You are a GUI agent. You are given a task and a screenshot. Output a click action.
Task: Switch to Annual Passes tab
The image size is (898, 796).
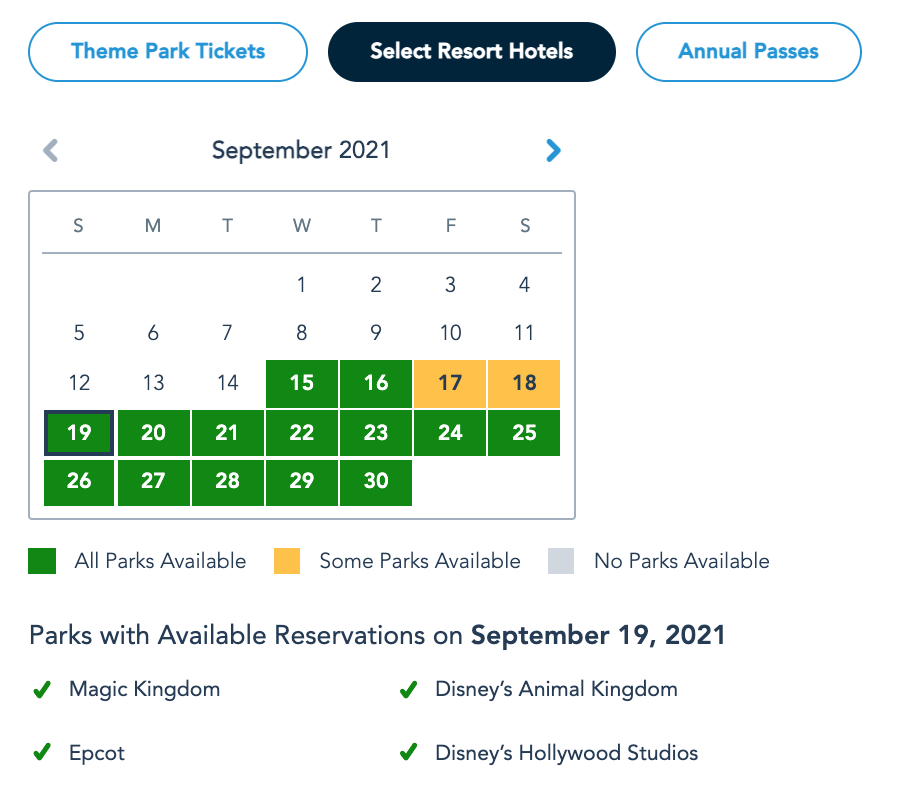(748, 52)
